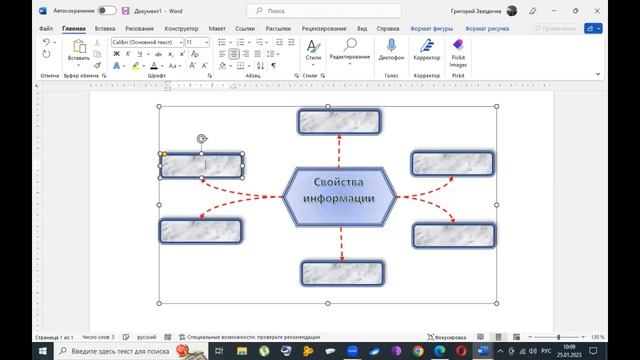The width and height of the screenshot is (640, 360).
Task: Expand the borders dropdown arrow
Action: (249, 66)
